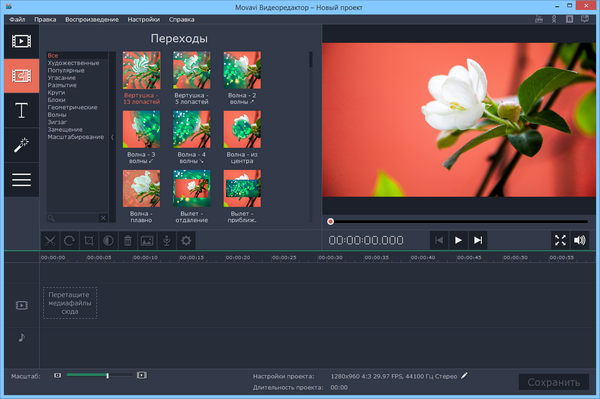
Task: Click zoom in icon right of scale slider
Action: (142, 375)
